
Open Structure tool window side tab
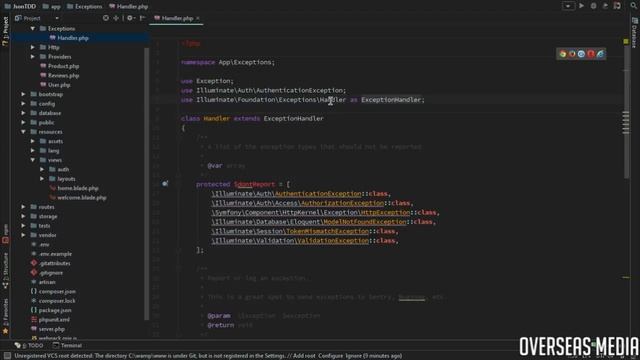coord(5,270)
